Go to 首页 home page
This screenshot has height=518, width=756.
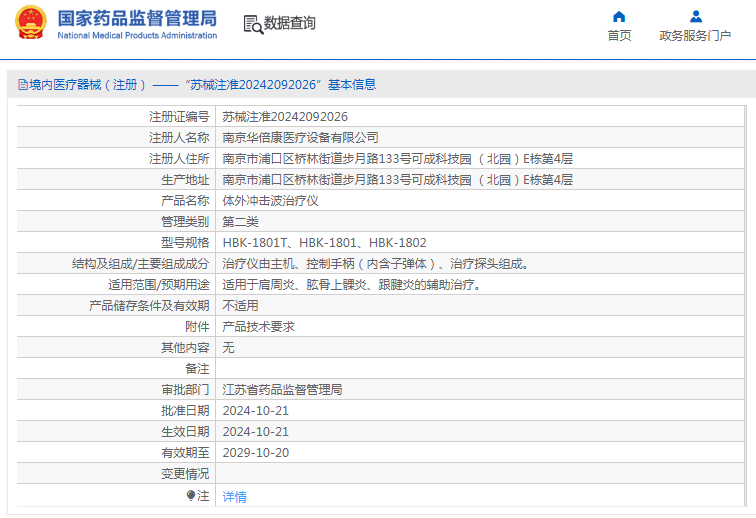click(x=619, y=35)
